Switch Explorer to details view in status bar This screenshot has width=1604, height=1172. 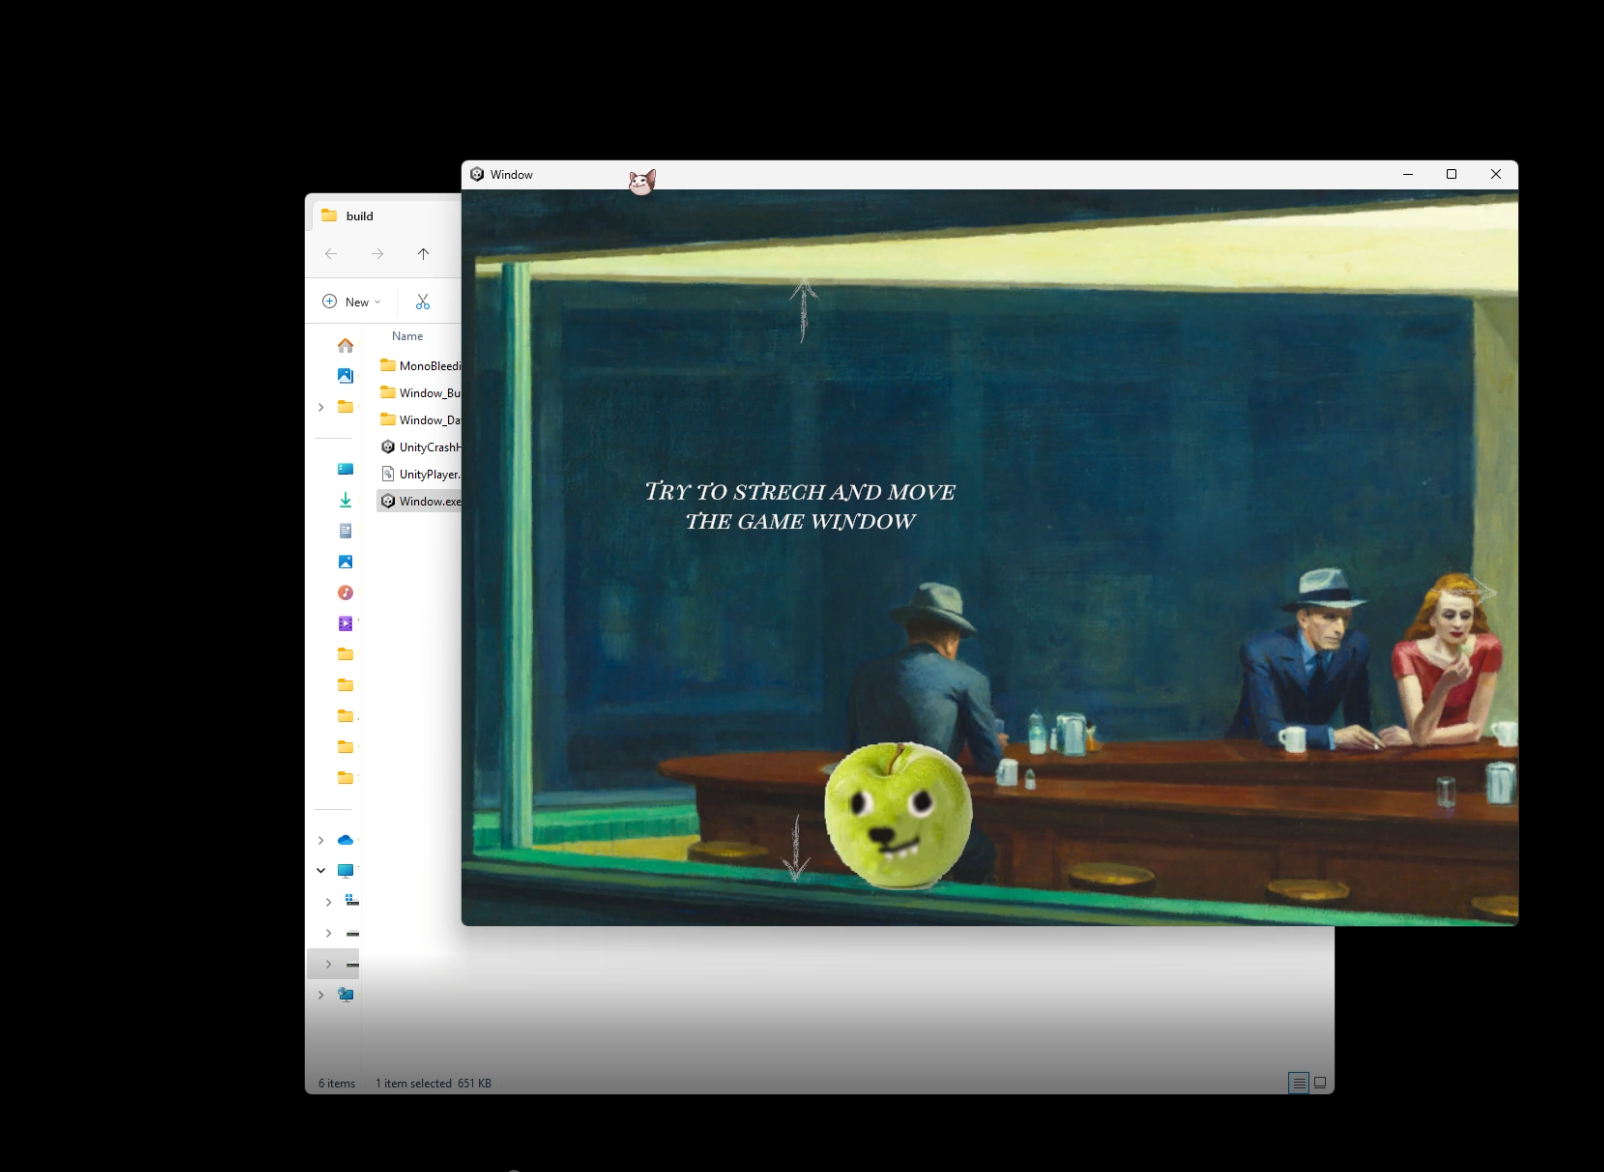1298,1083
